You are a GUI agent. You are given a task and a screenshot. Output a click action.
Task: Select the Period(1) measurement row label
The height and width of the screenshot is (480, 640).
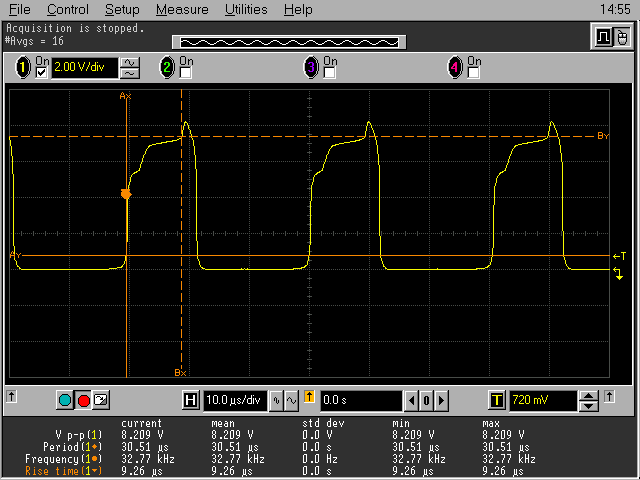point(73,447)
